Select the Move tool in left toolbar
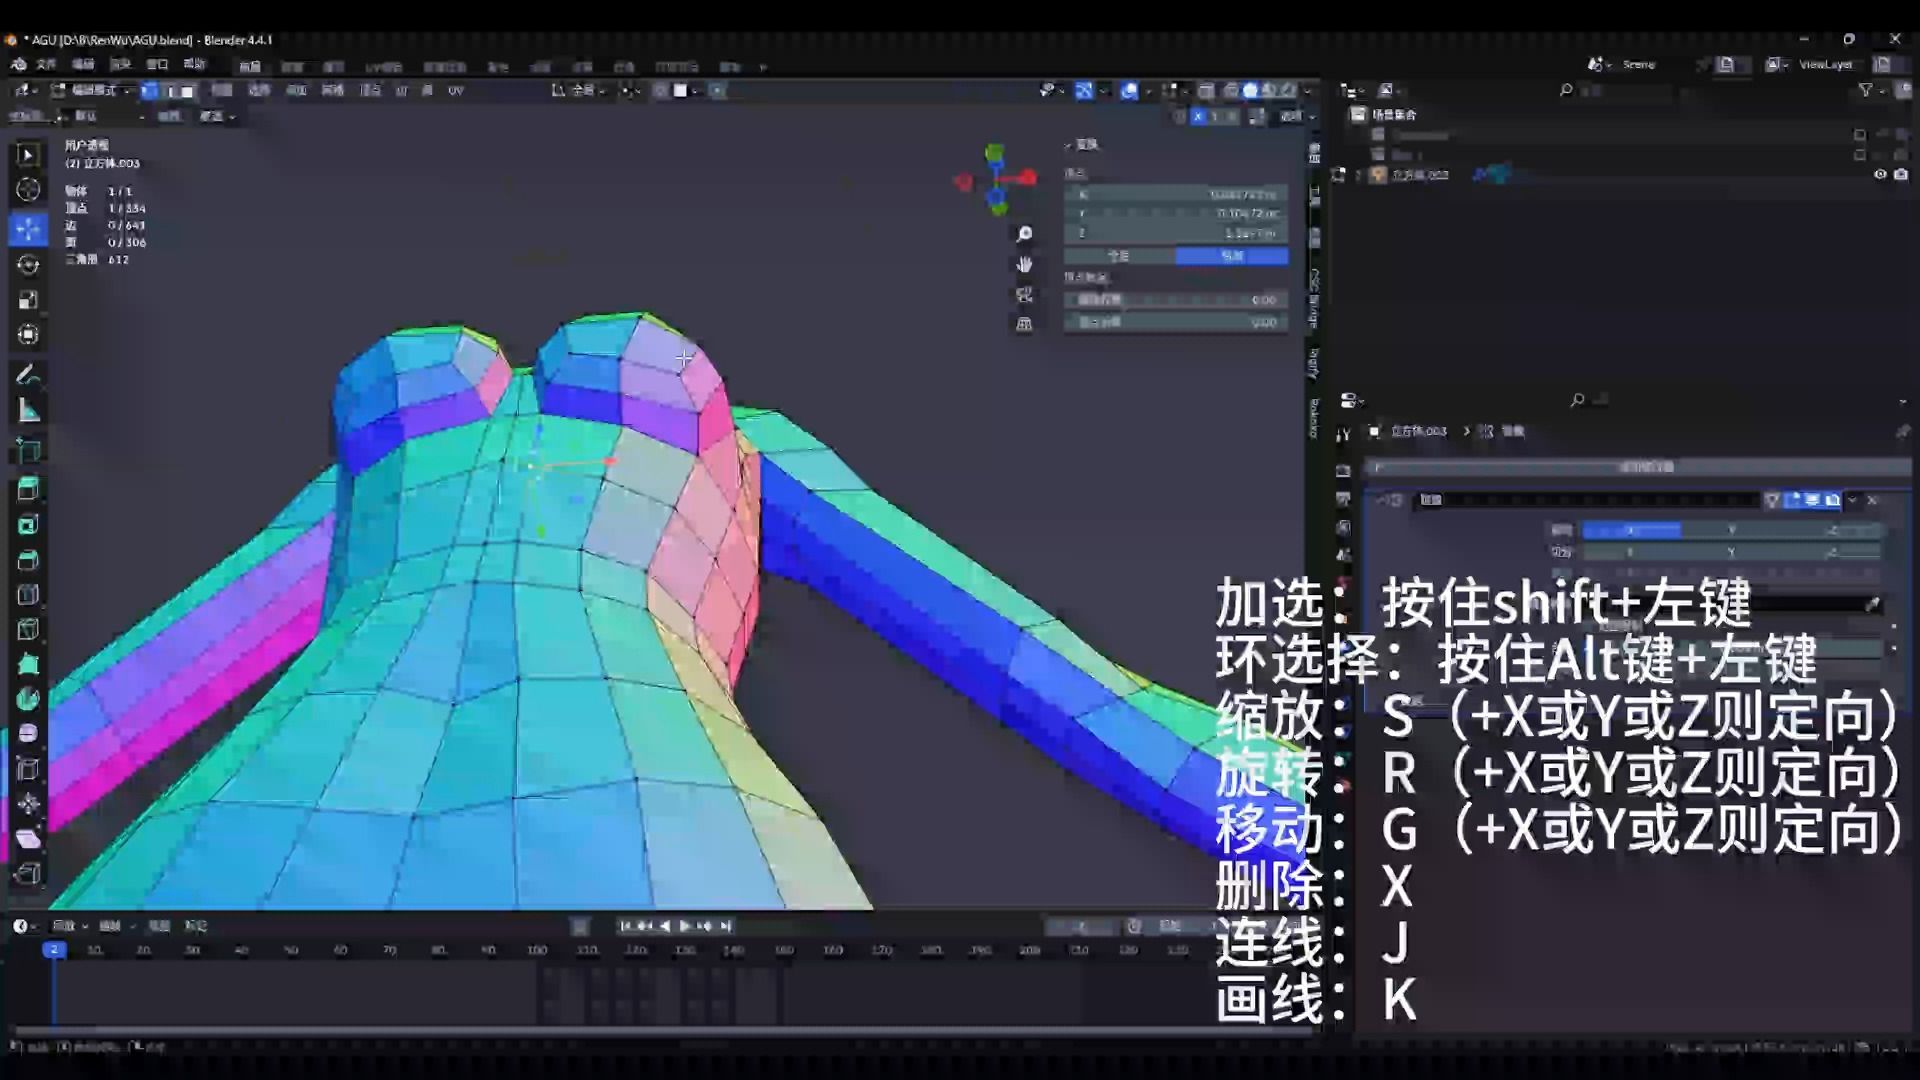 (x=28, y=228)
